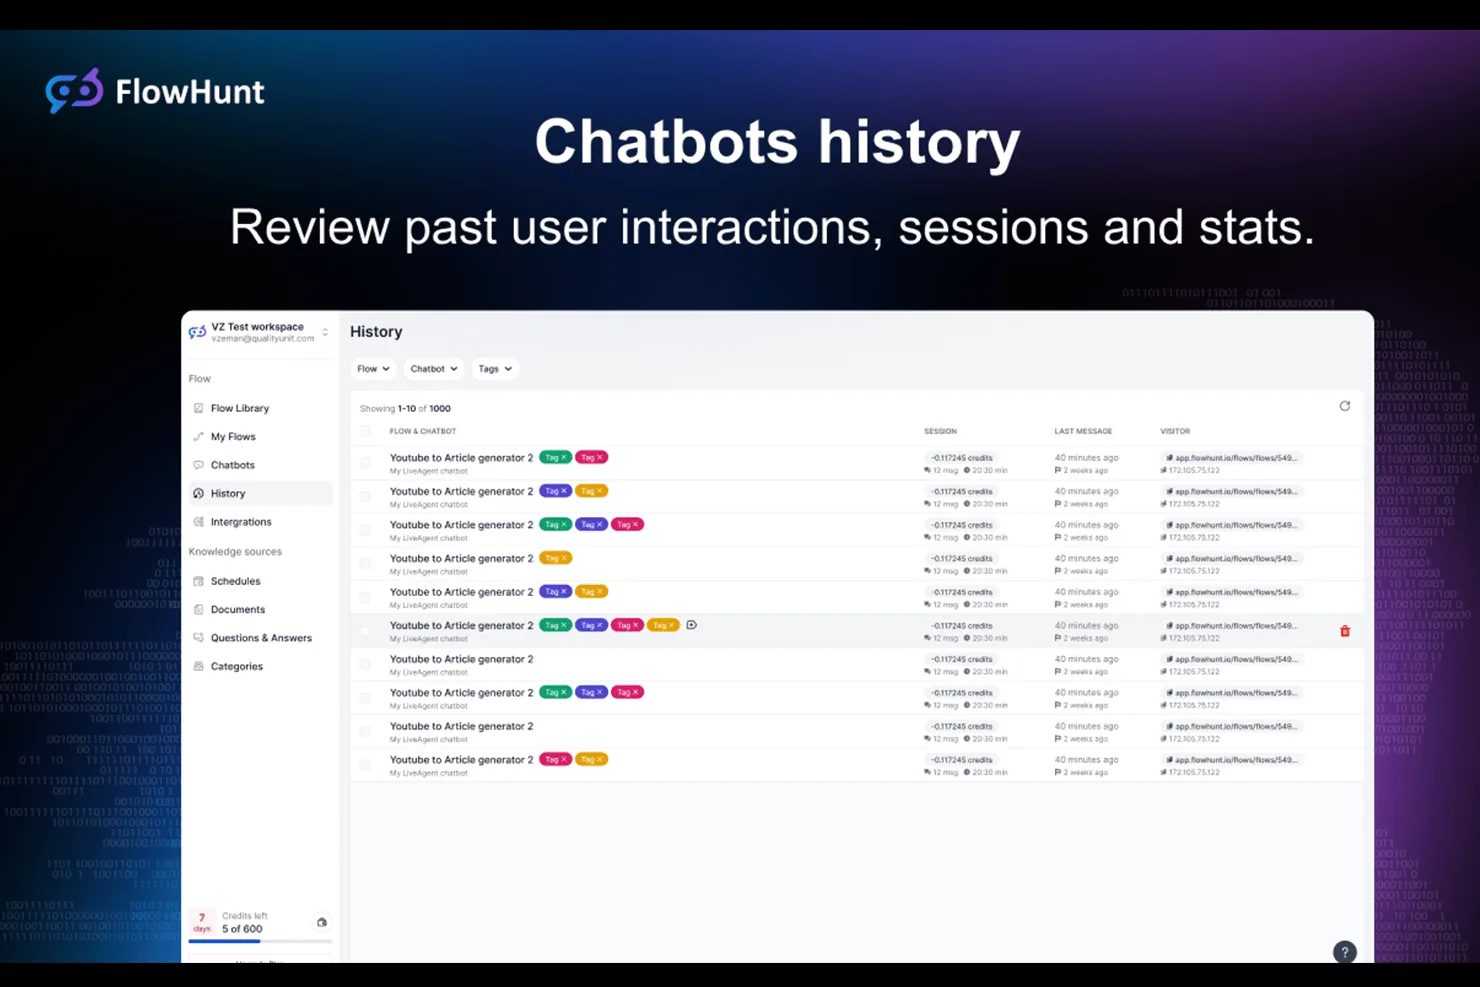This screenshot has width=1480, height=987.
Task: Remove the green tag on the first row
Action: coord(563,457)
